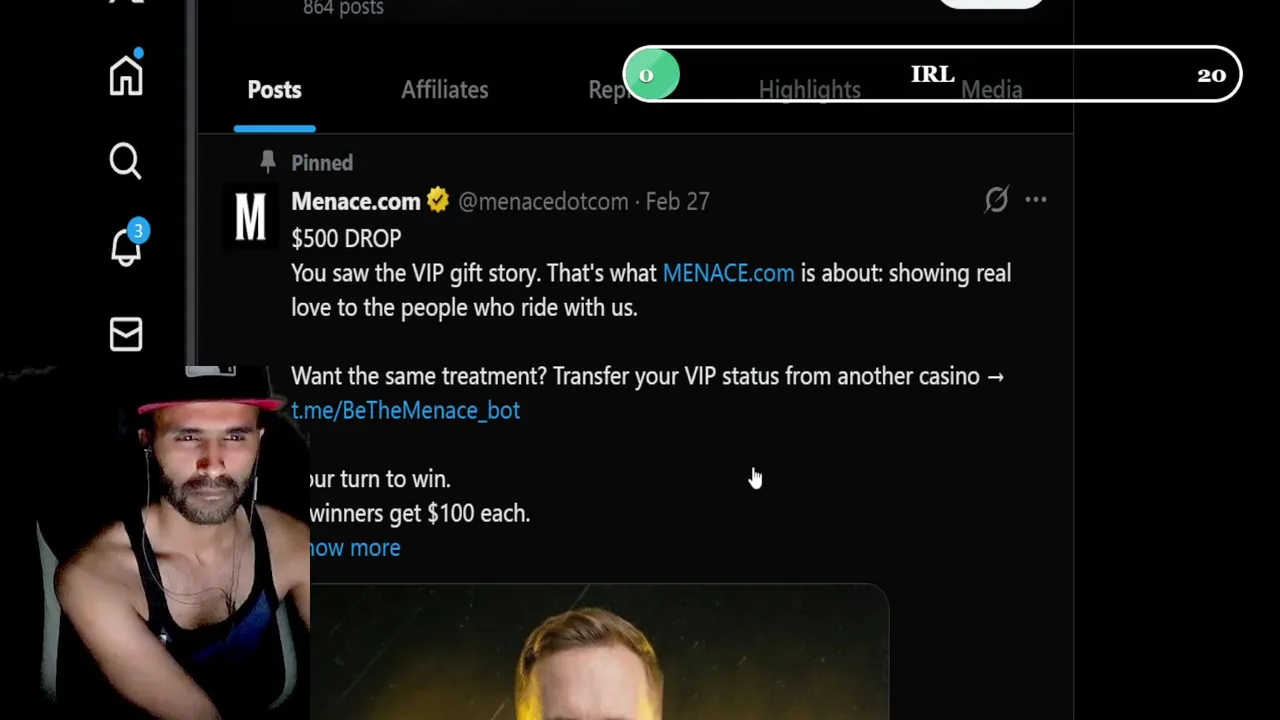Click the green IRL progress bar knob

[652, 75]
